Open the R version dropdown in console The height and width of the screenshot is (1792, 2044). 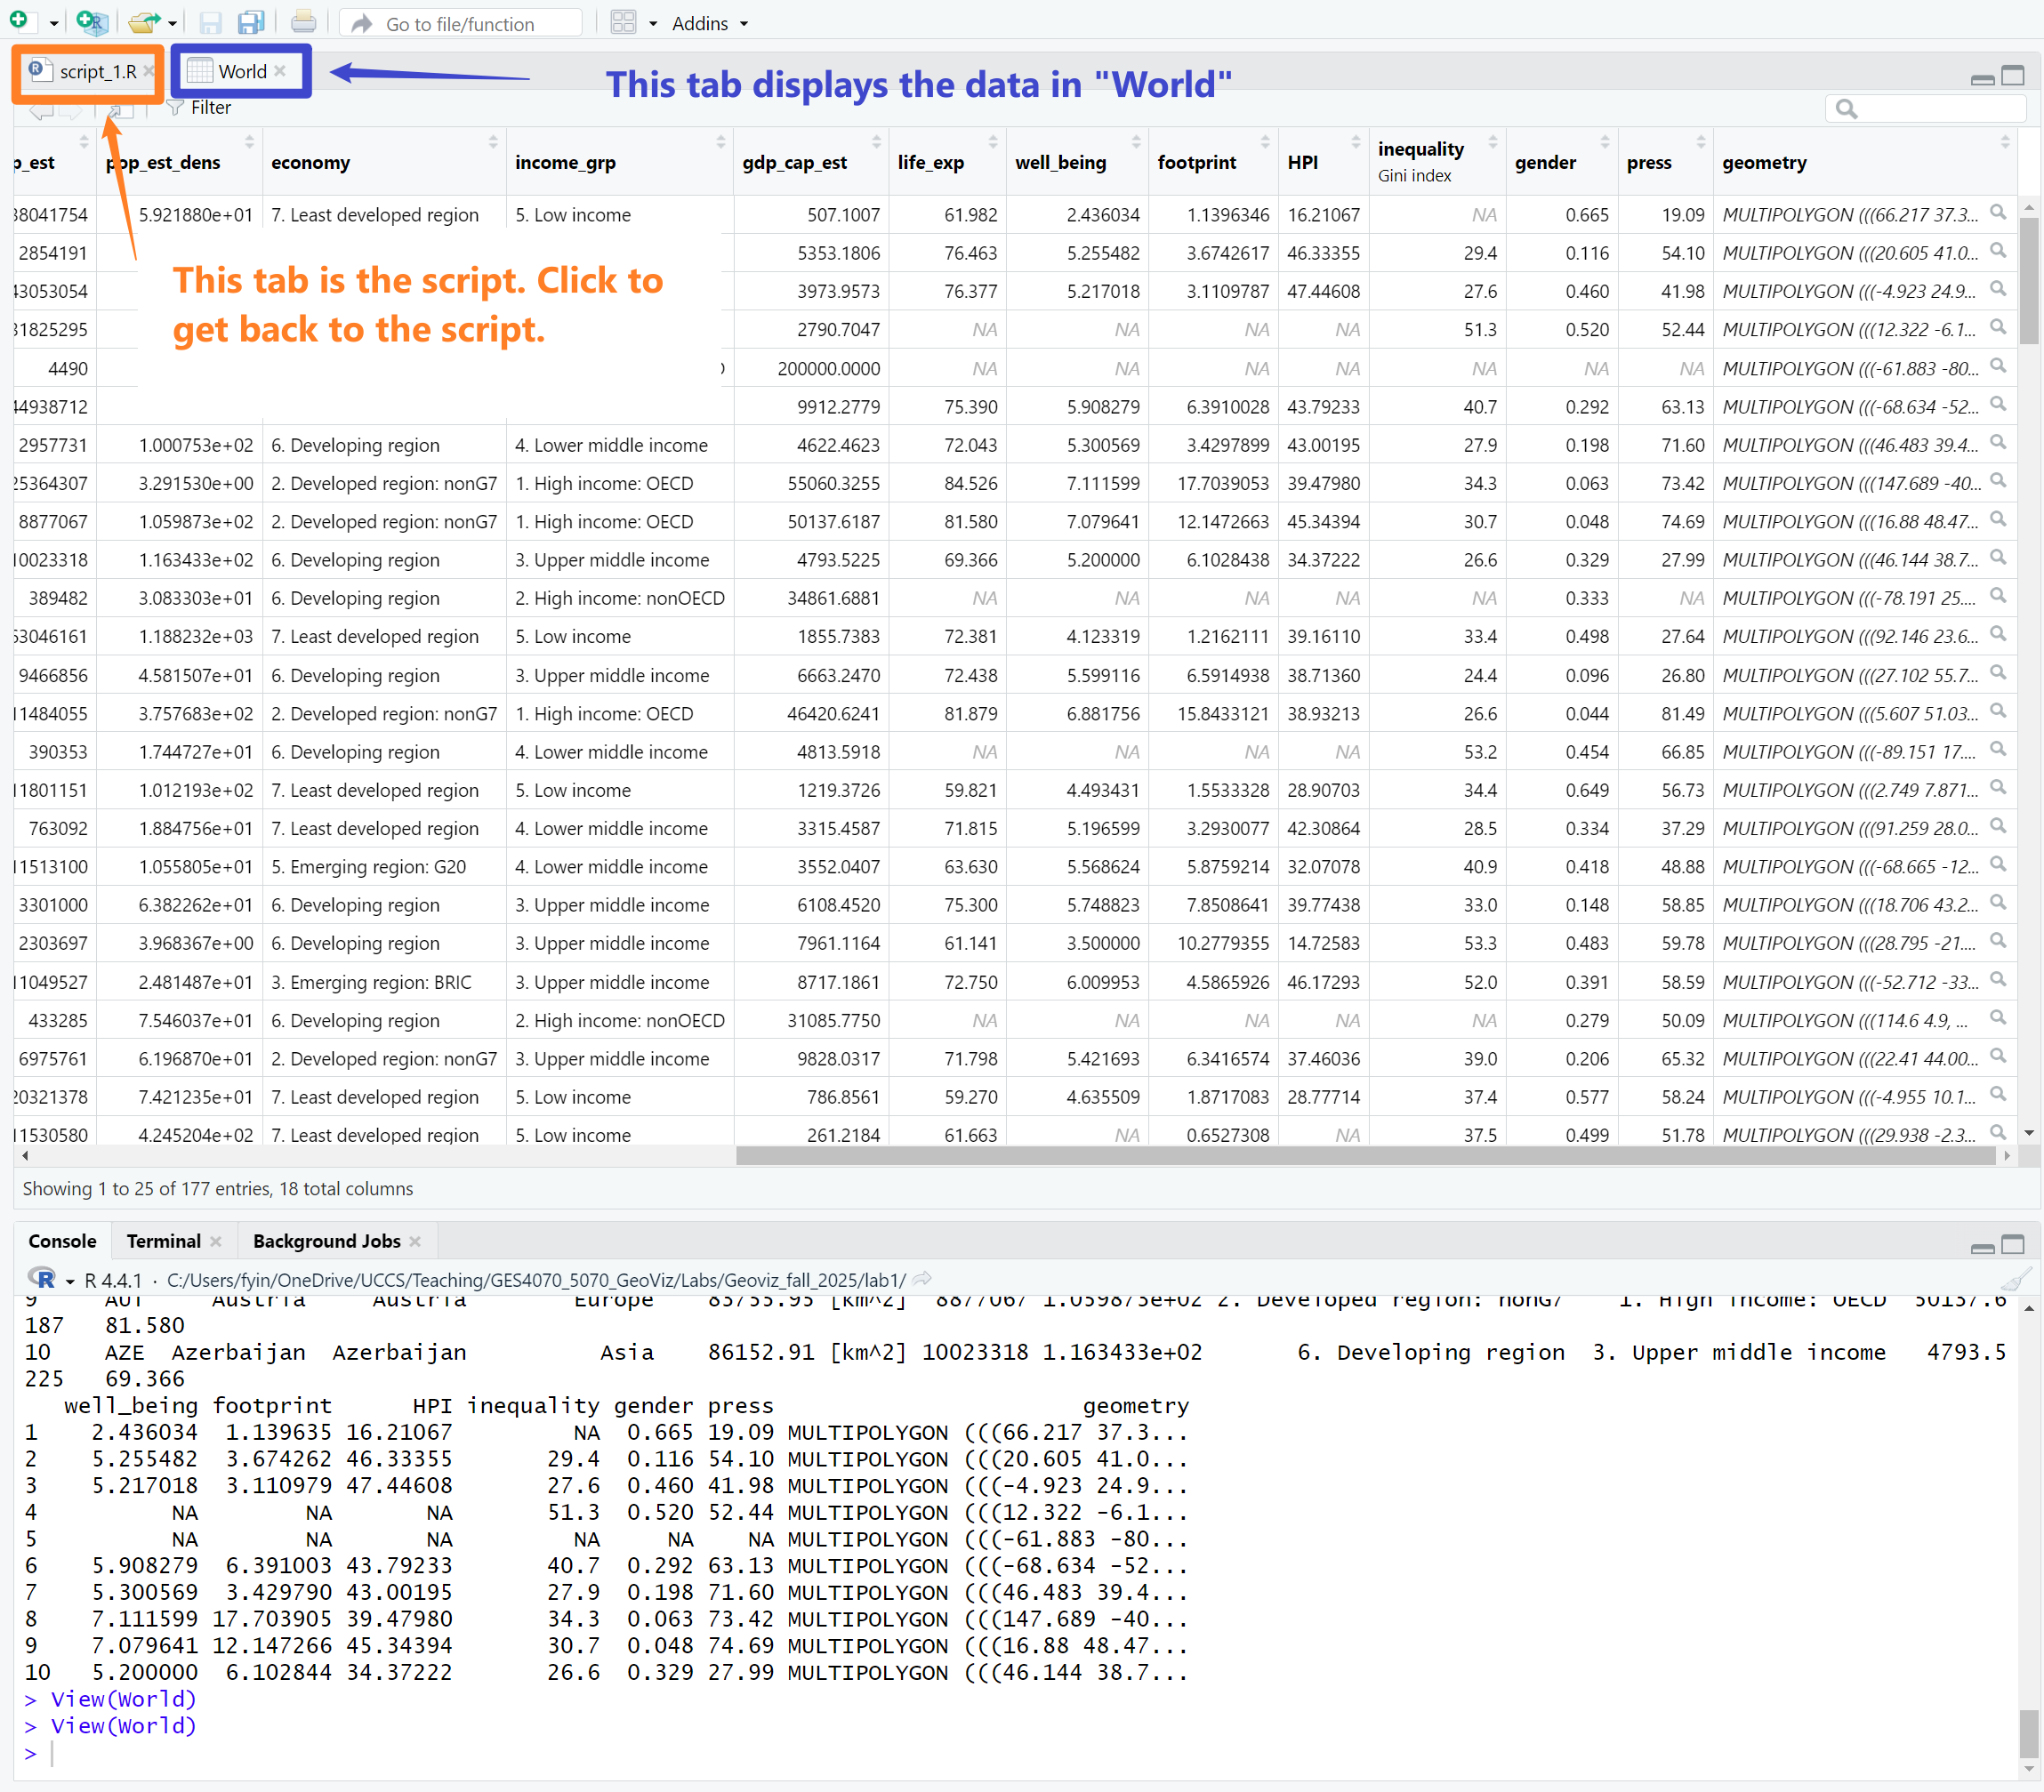pyautogui.click(x=70, y=1281)
